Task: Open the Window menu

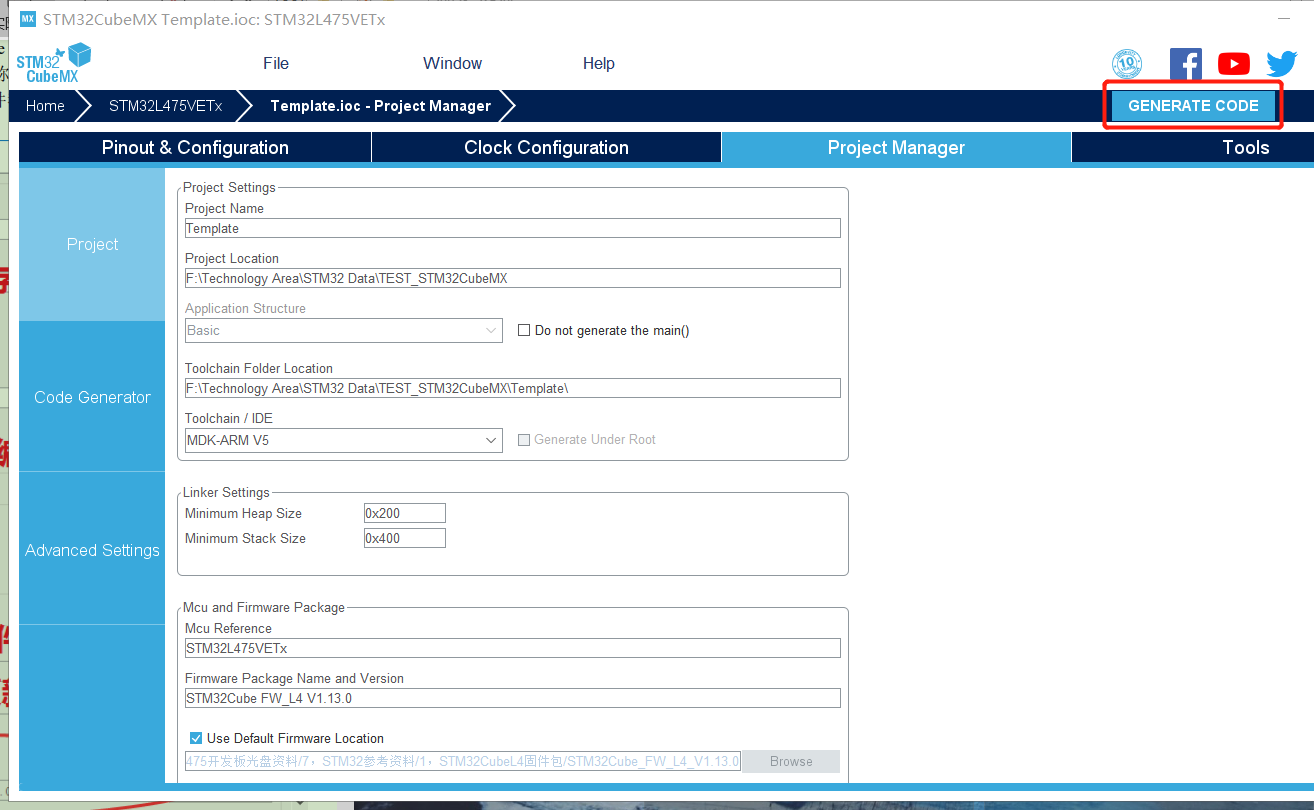Action: click(453, 63)
